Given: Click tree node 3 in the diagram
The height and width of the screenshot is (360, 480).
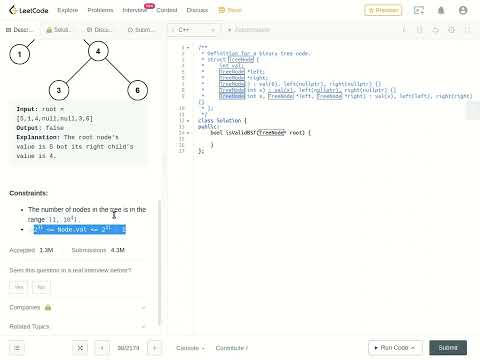Looking at the screenshot, I should [59, 90].
